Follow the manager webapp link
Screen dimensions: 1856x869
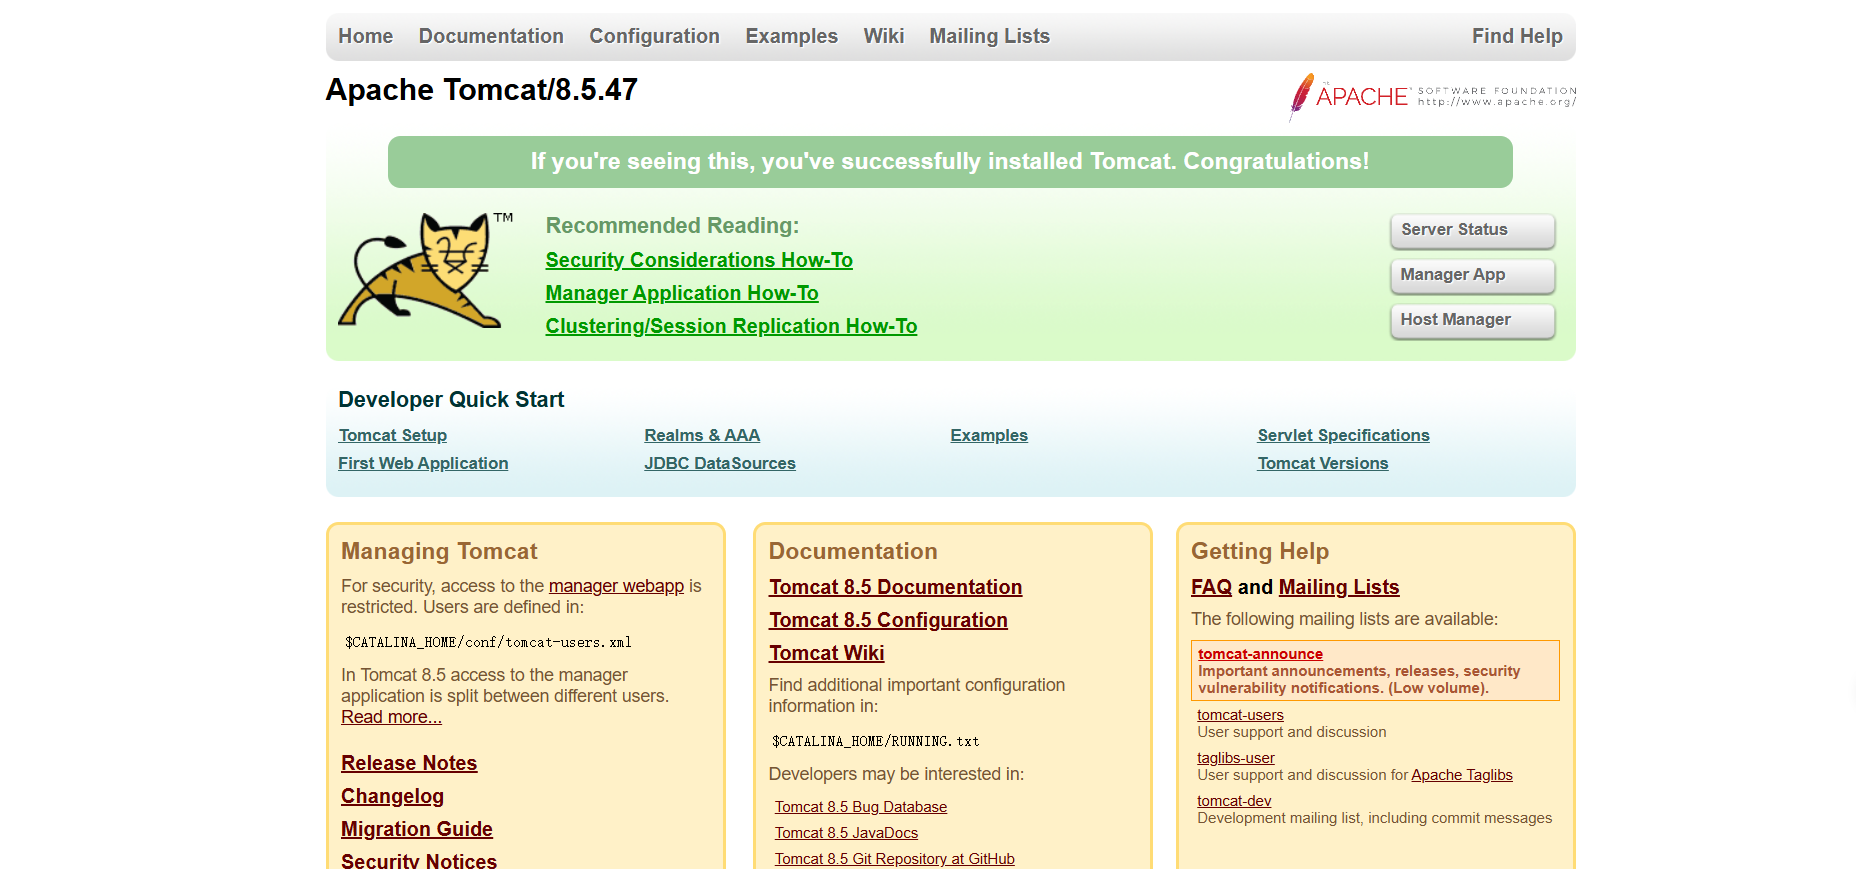(x=616, y=586)
